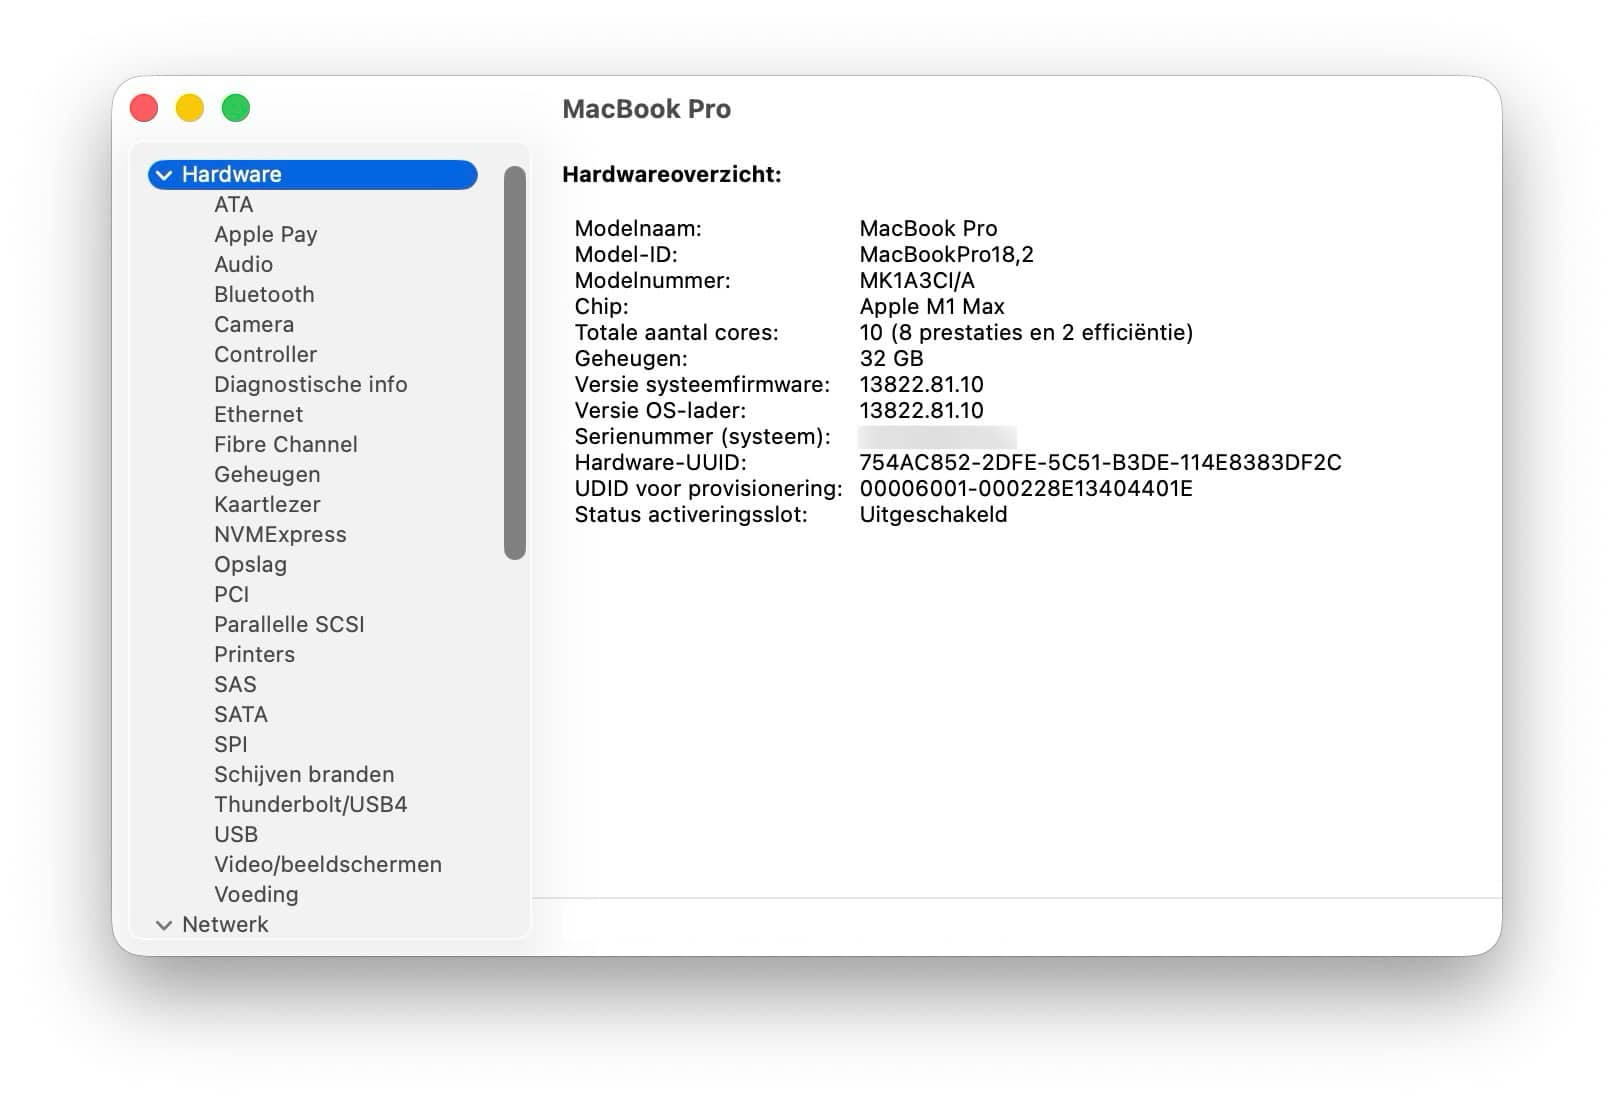Click the sidebar vertical scrollbar
Image resolution: width=1614 pixels, height=1104 pixels.
pos(515,362)
